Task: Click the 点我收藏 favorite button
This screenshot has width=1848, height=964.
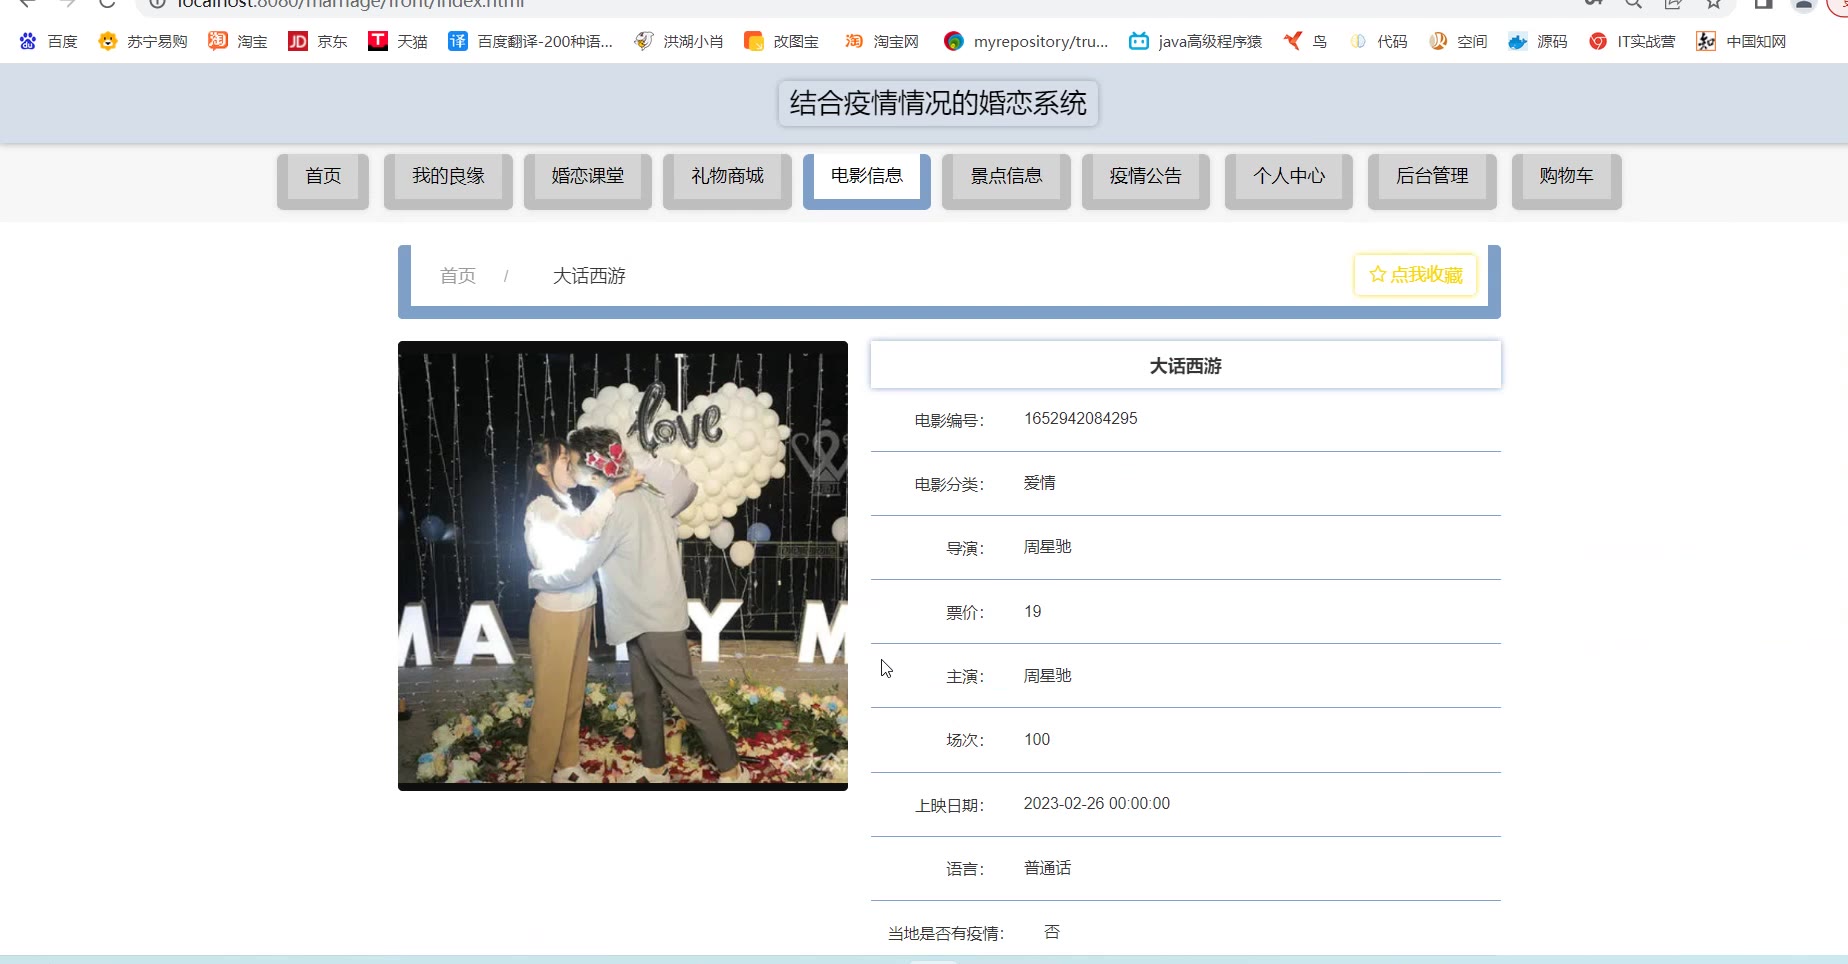Action: pyautogui.click(x=1415, y=275)
